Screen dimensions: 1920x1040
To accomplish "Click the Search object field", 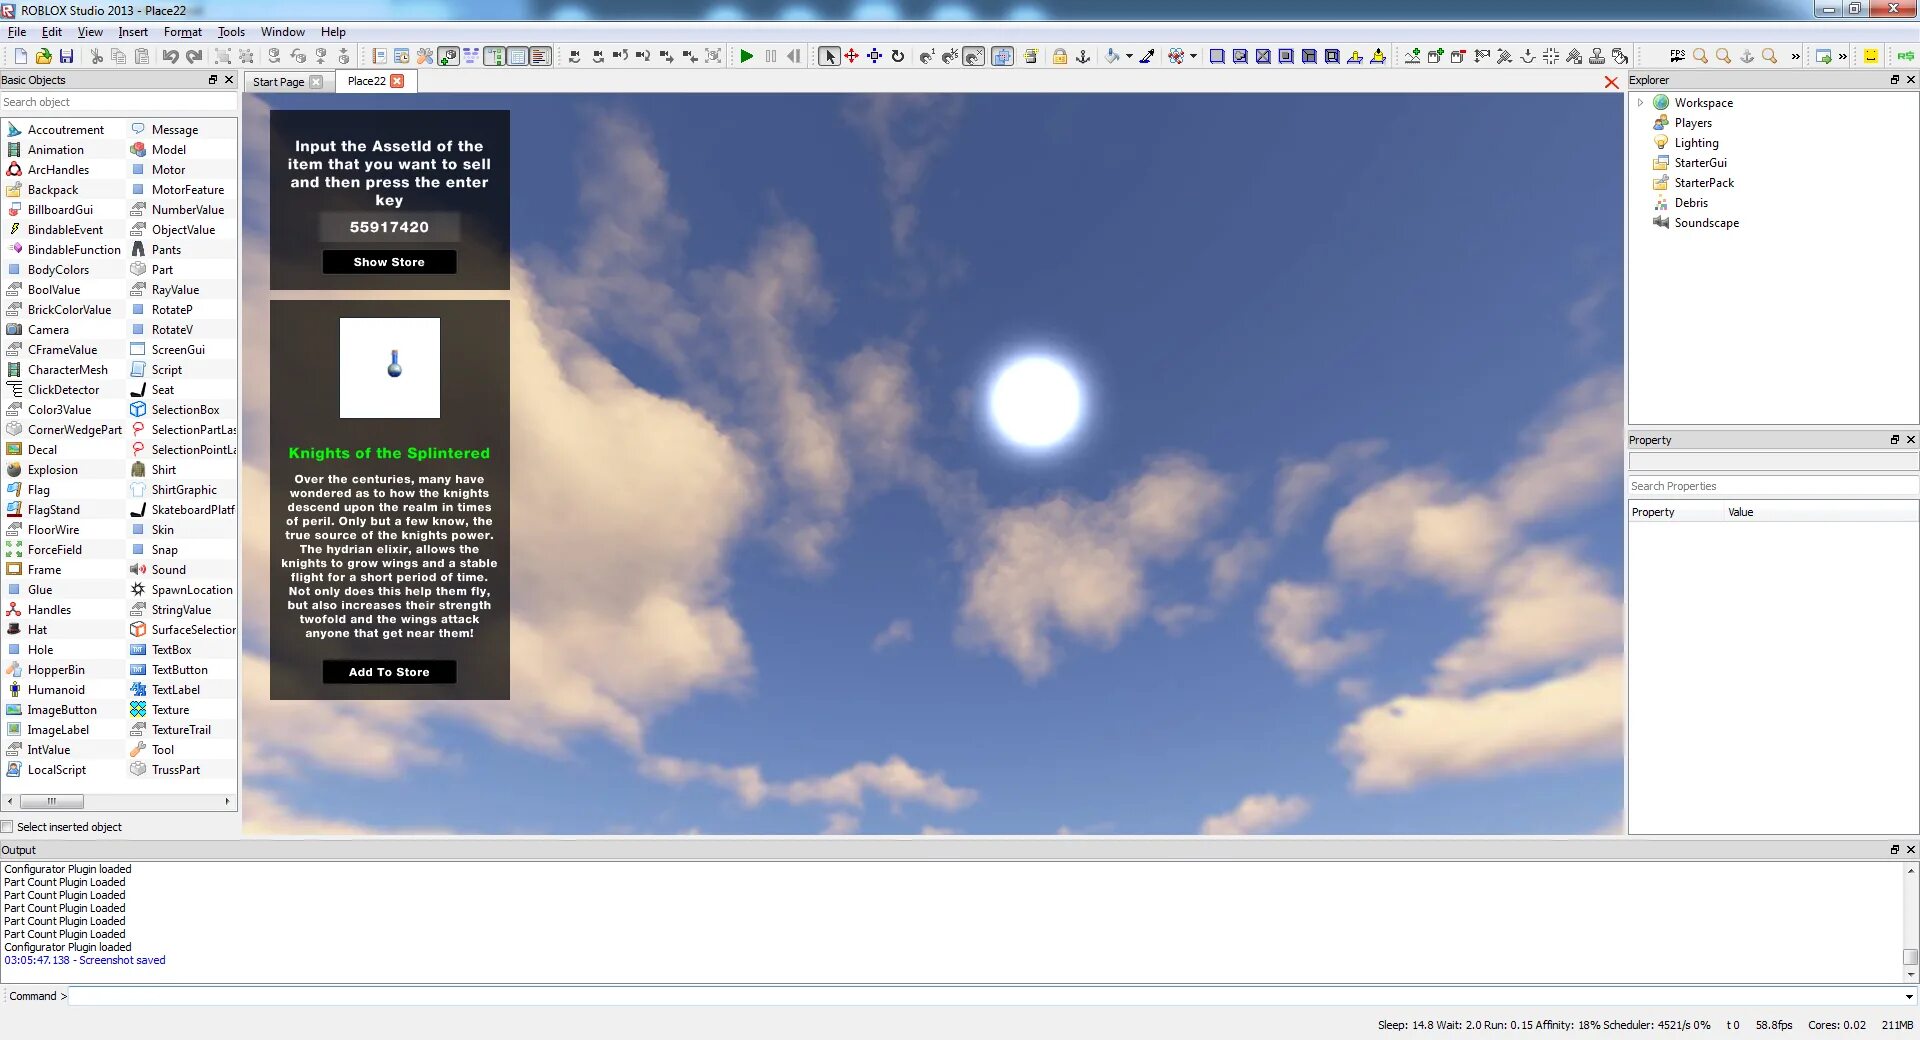I will tap(119, 102).
